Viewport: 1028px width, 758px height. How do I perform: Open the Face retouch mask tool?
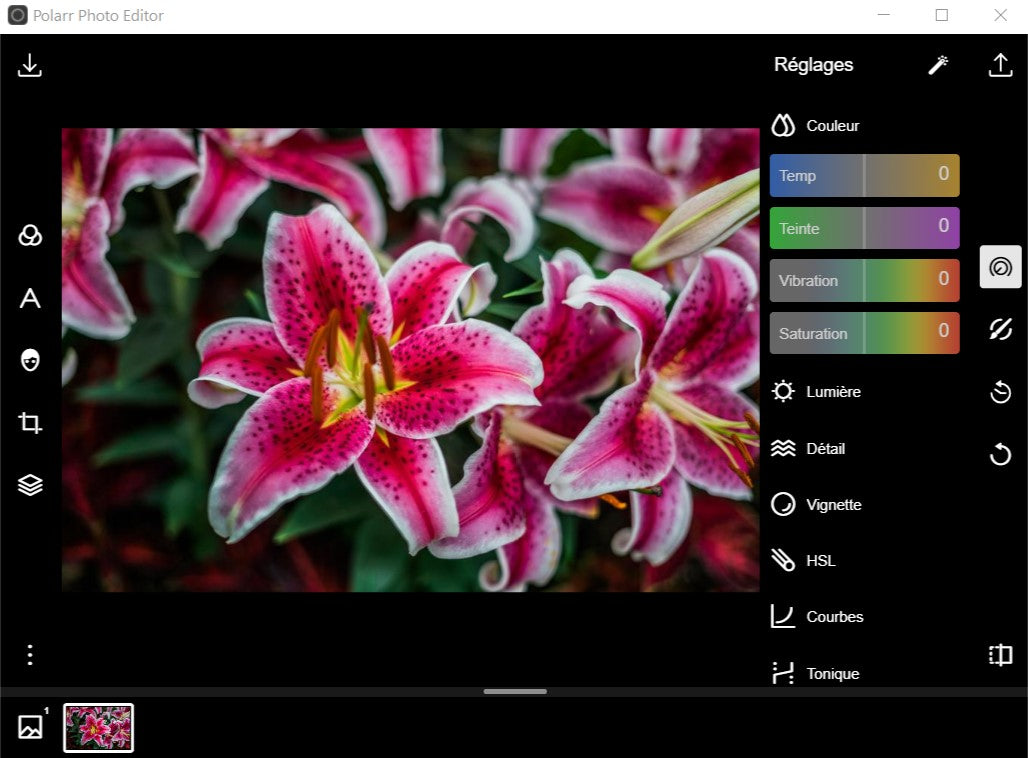pyautogui.click(x=30, y=360)
